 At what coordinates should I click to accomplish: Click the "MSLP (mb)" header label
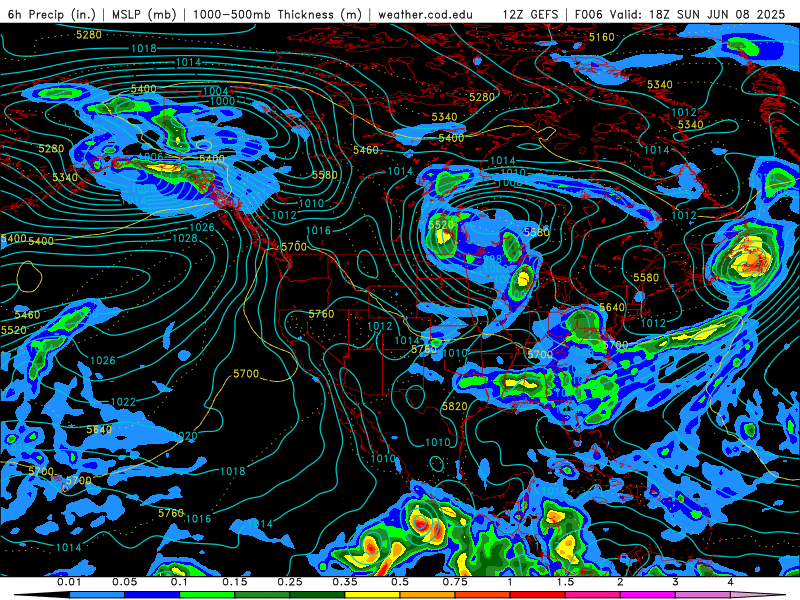(144, 14)
